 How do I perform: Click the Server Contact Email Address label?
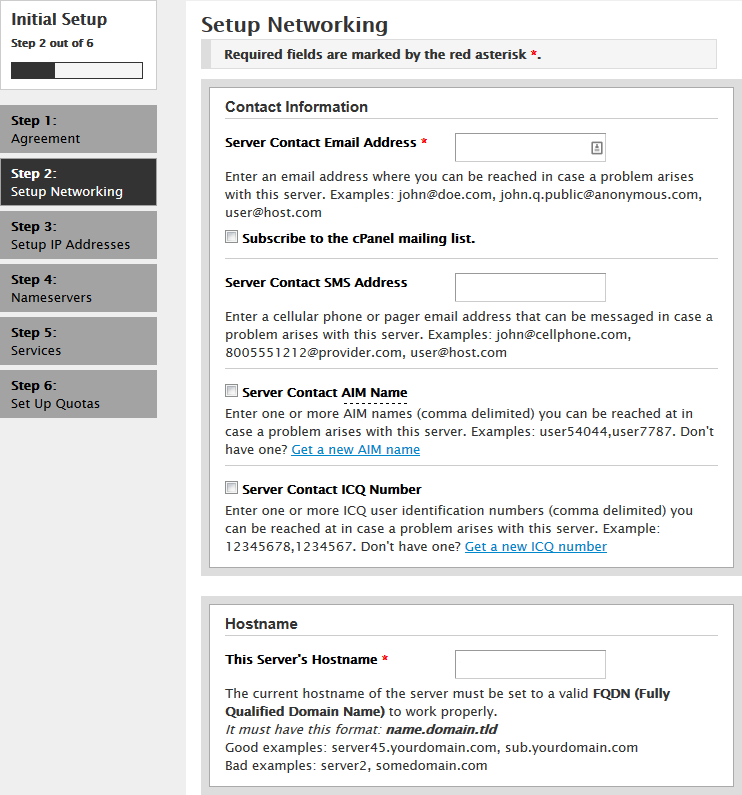pos(321,142)
